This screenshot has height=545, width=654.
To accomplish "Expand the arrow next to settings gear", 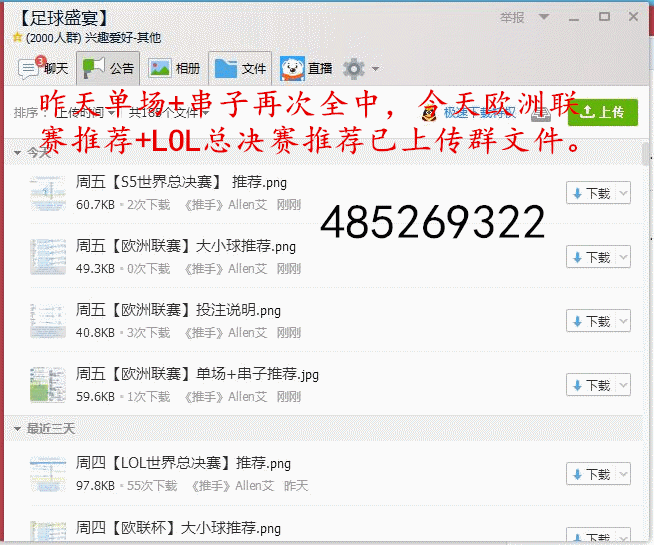I will tap(375, 69).
